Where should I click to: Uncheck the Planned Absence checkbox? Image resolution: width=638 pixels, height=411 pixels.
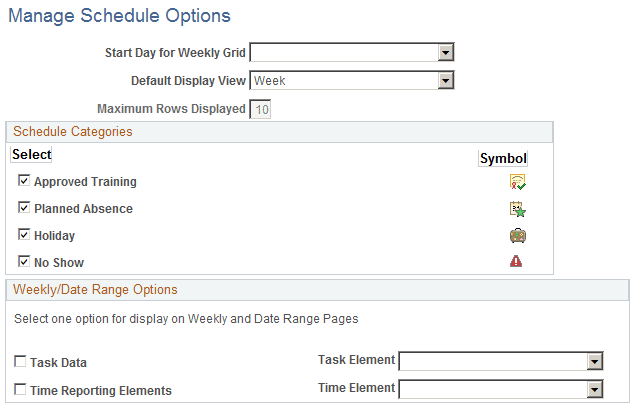point(23,209)
